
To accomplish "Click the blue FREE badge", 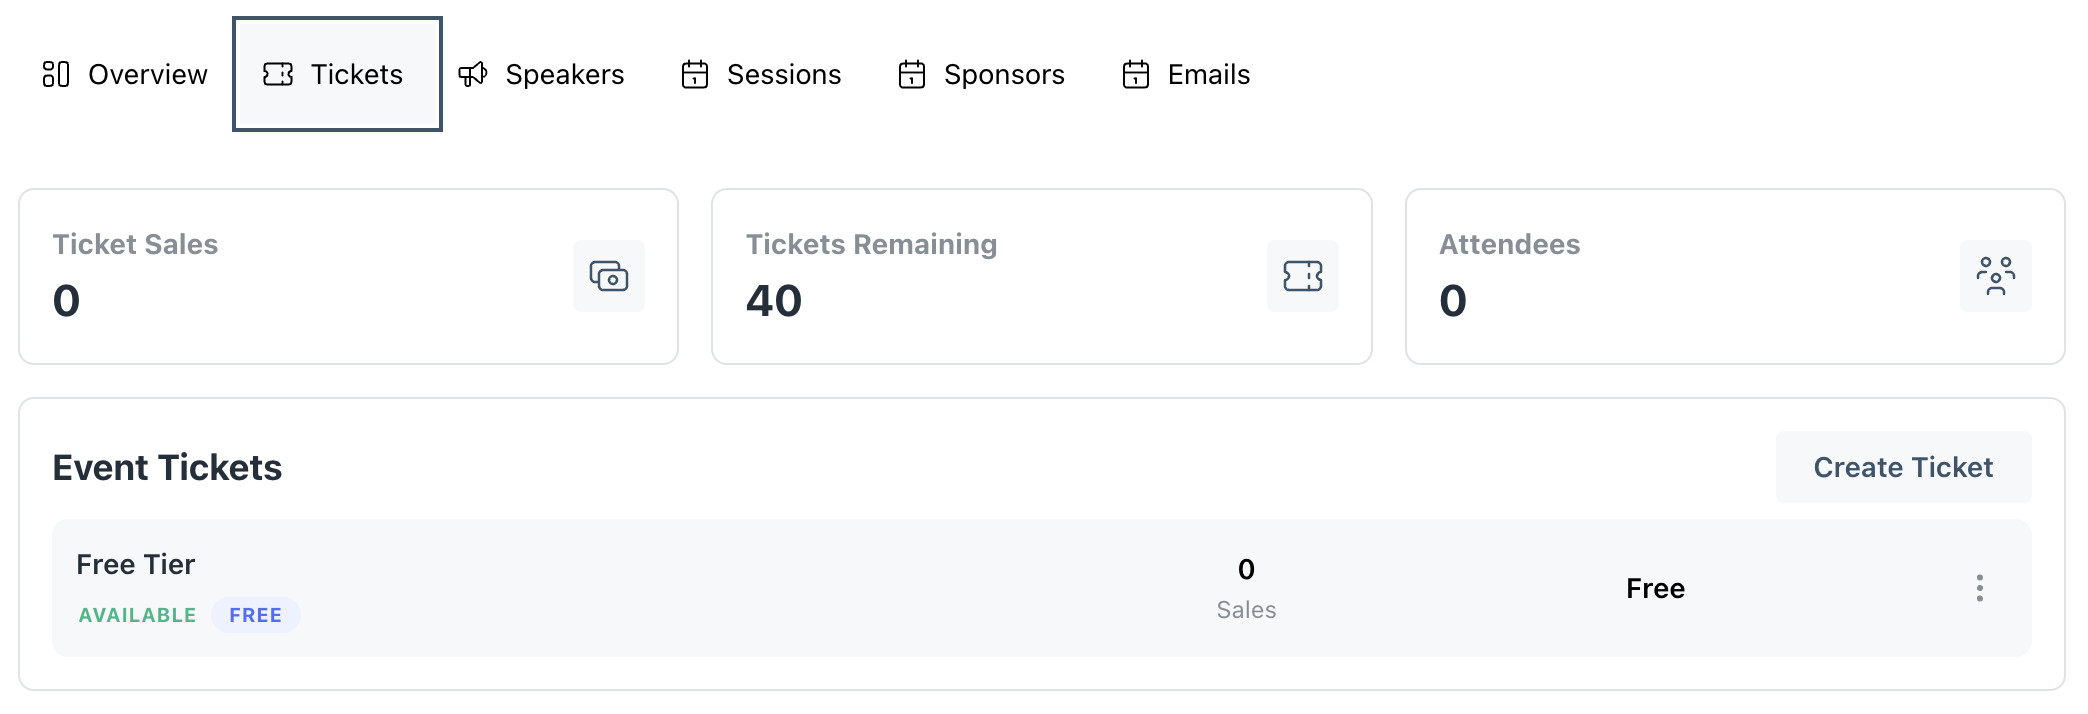I will point(256,615).
